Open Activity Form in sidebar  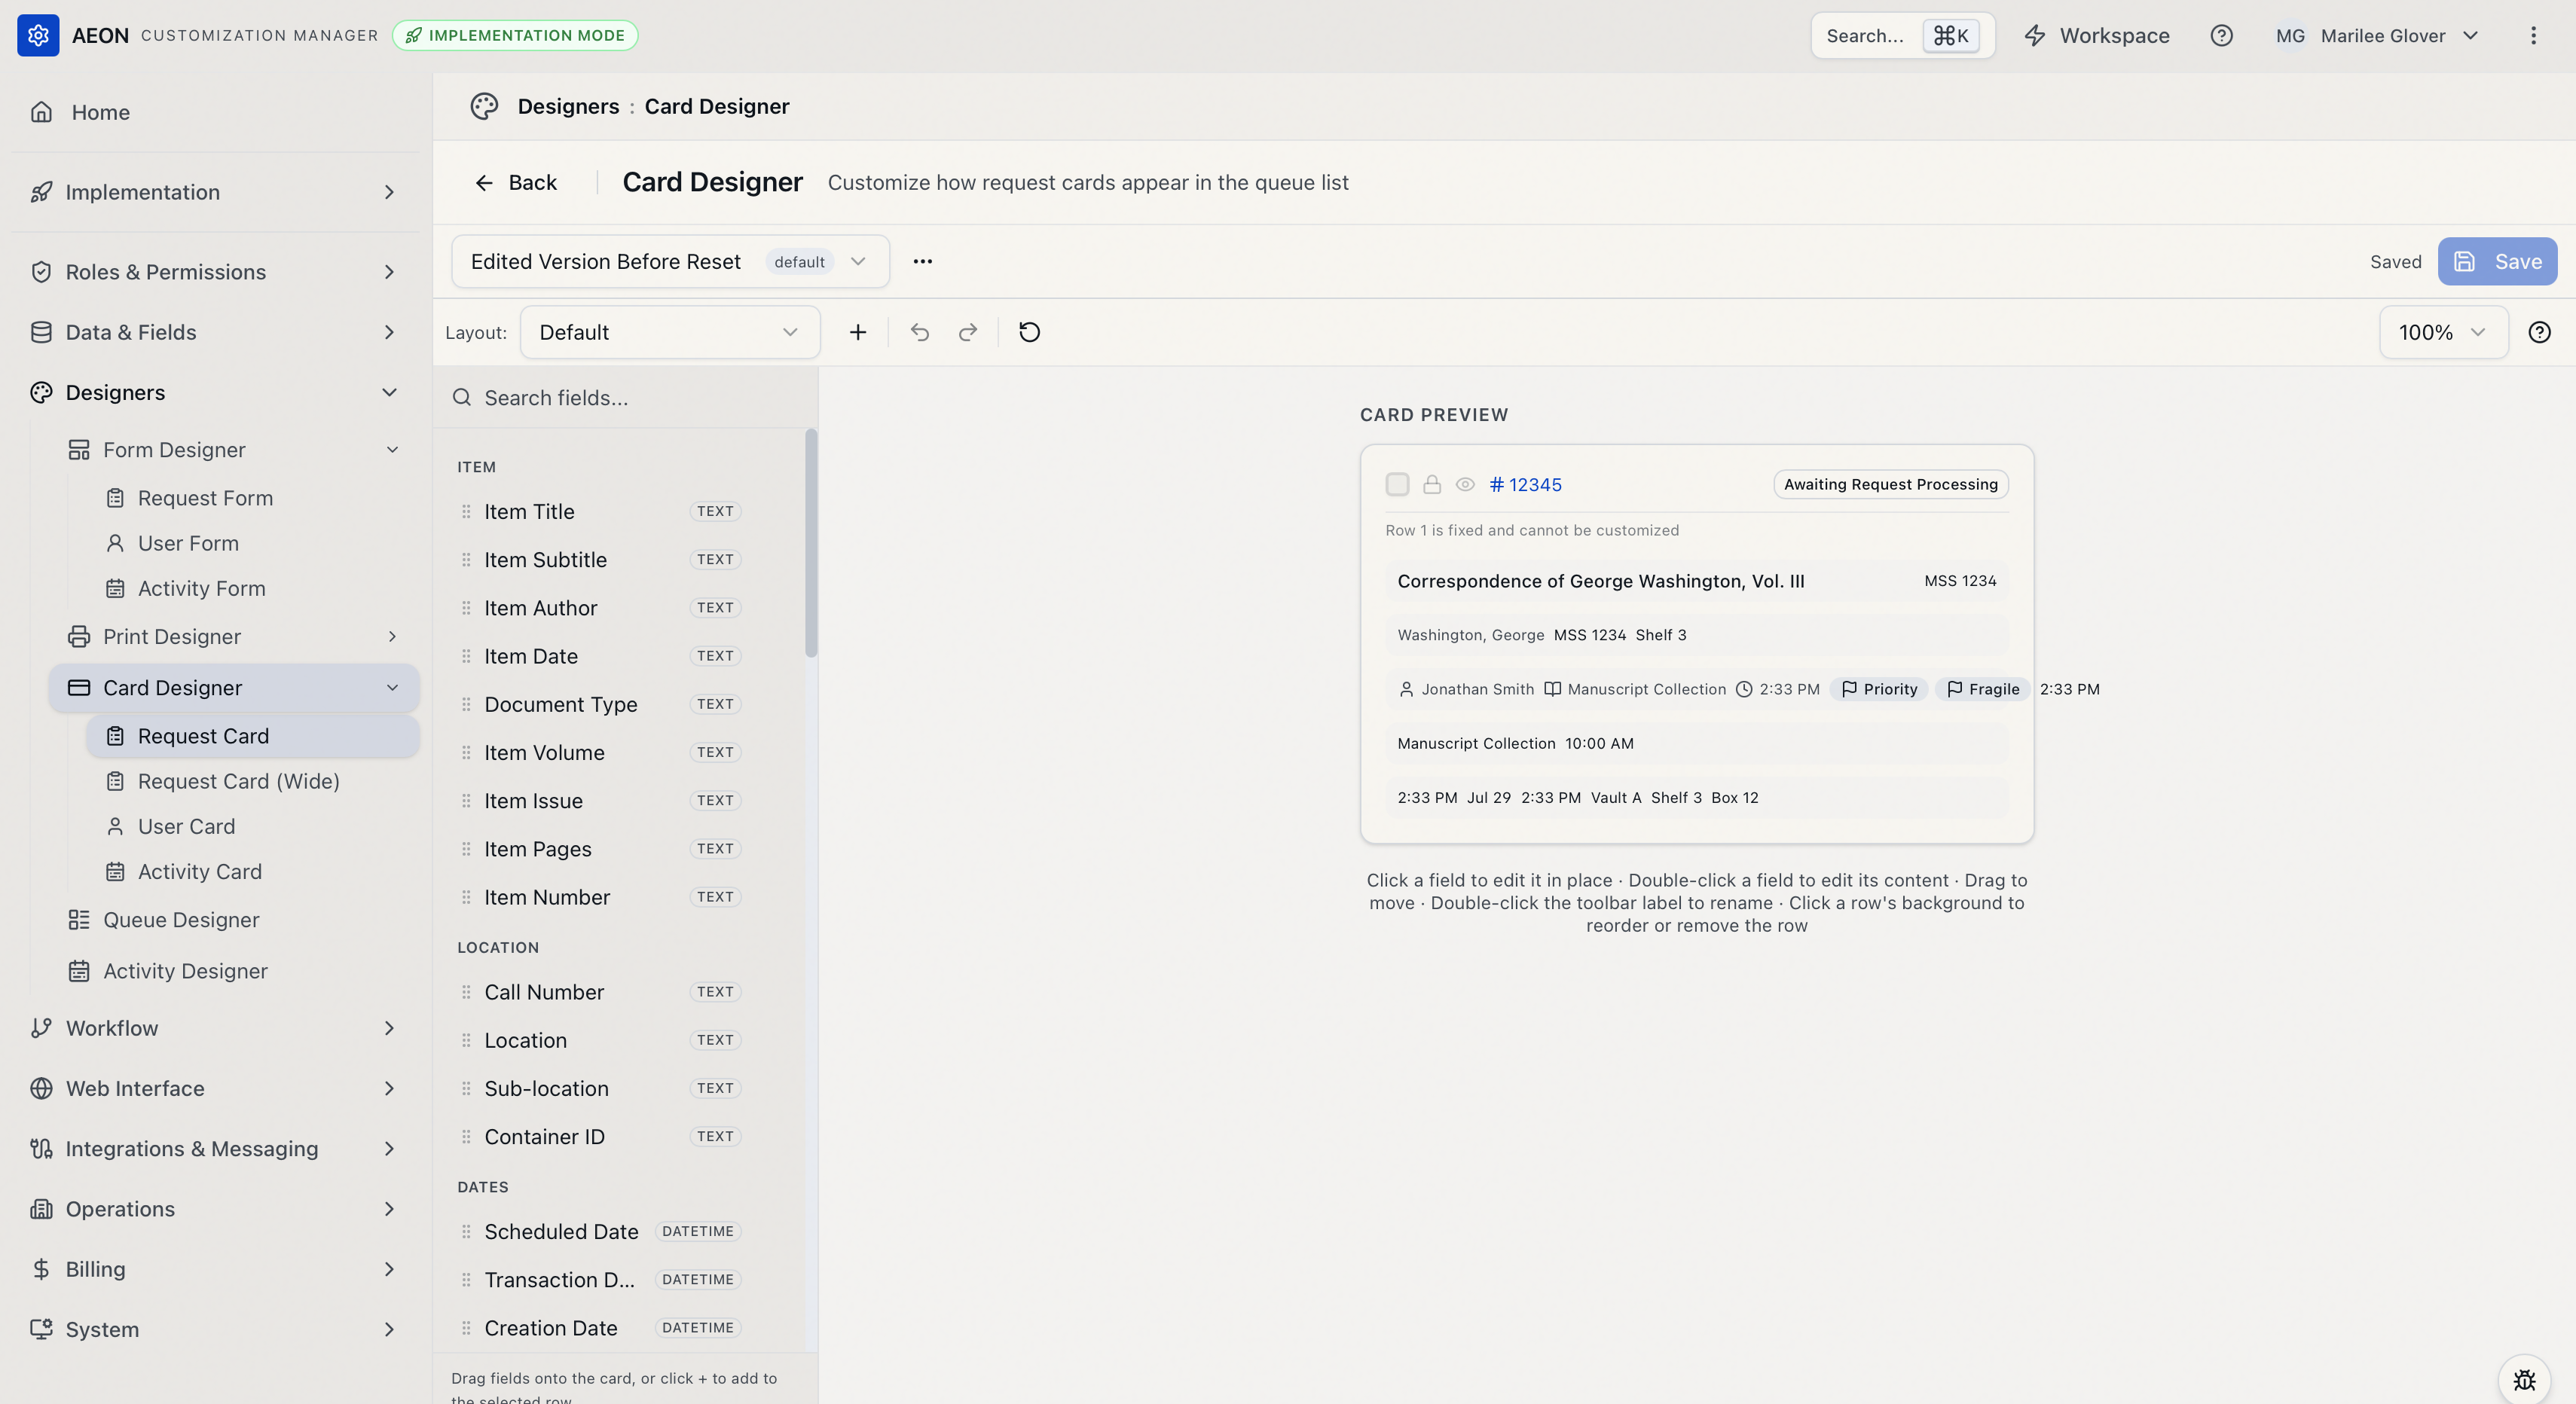click(x=252, y=588)
